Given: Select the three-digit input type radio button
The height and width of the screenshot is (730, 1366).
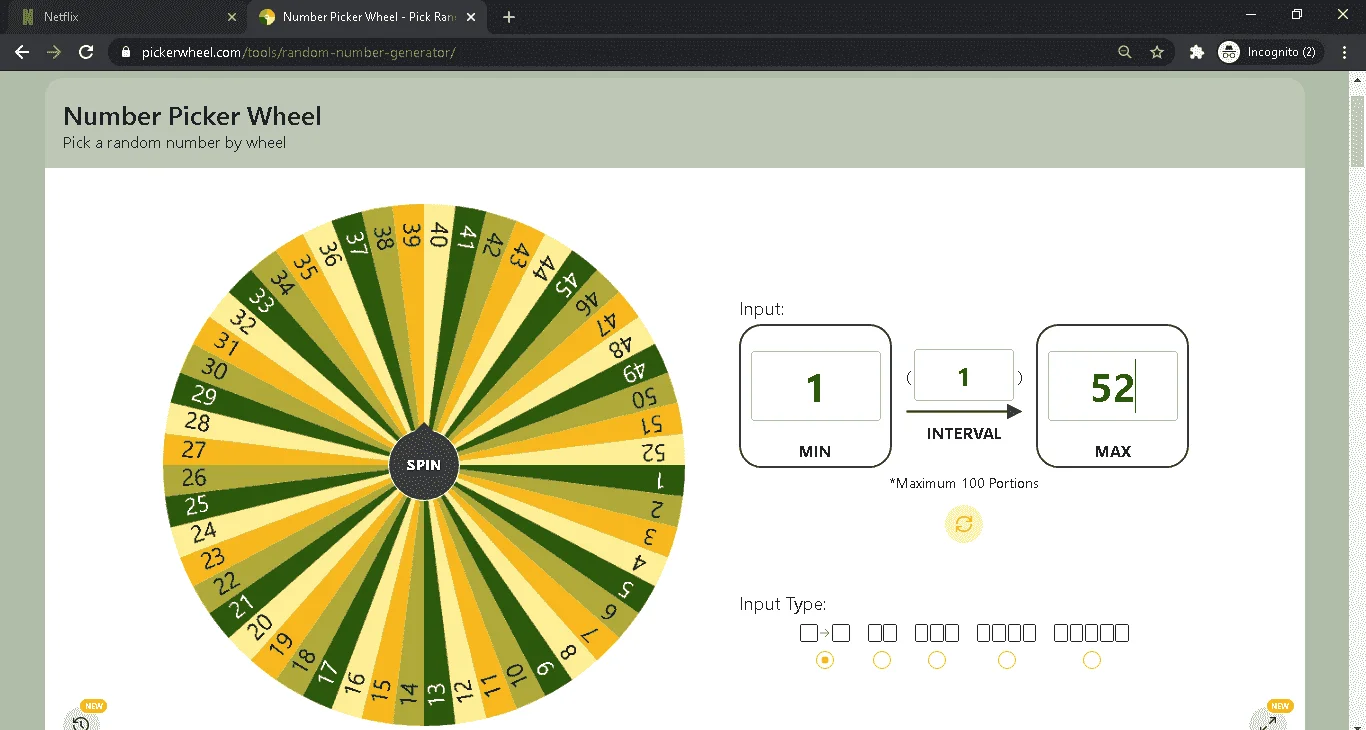Looking at the screenshot, I should point(937,660).
